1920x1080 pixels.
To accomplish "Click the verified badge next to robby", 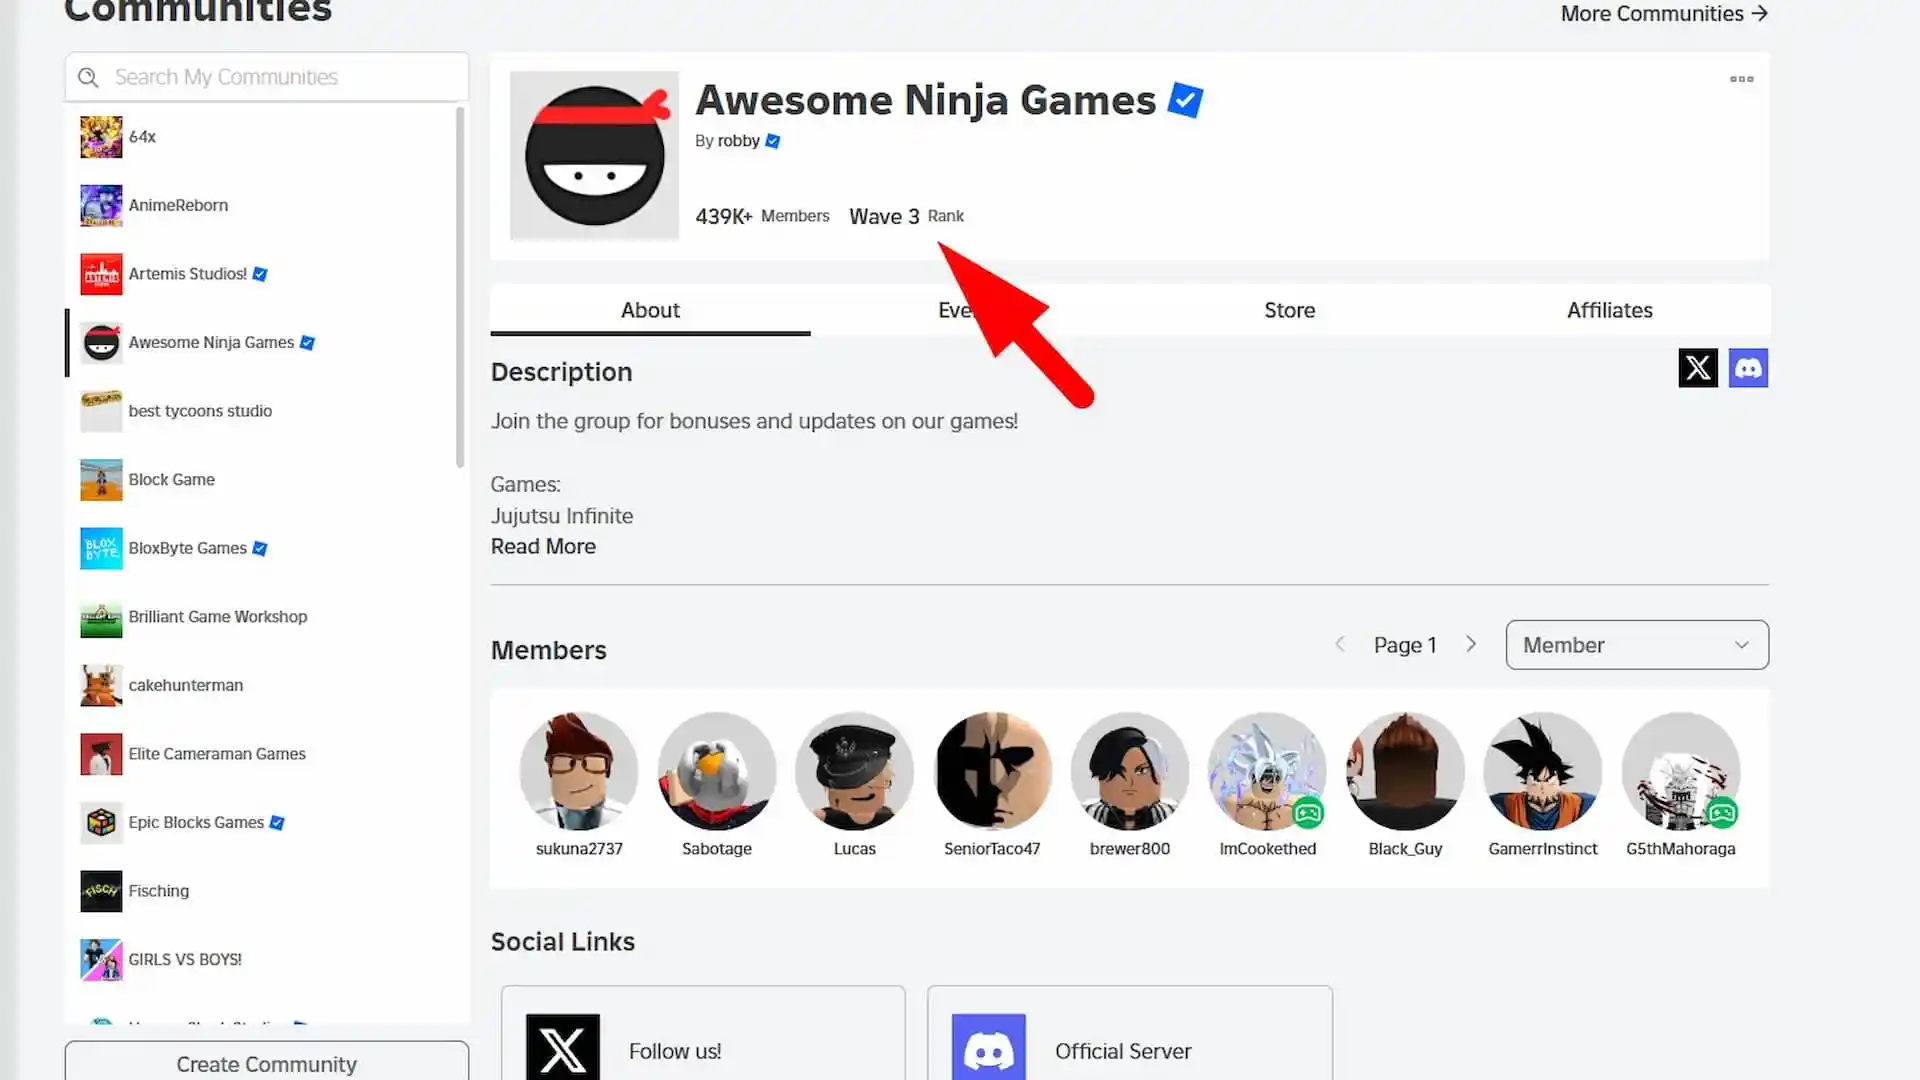I will click(773, 140).
